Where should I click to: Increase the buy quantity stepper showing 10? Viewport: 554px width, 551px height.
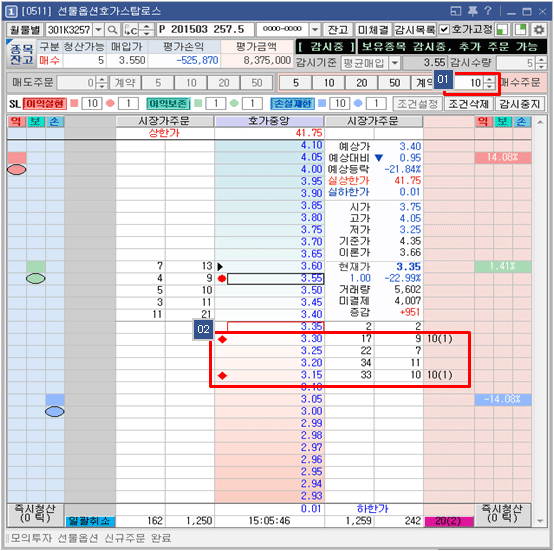(489, 80)
